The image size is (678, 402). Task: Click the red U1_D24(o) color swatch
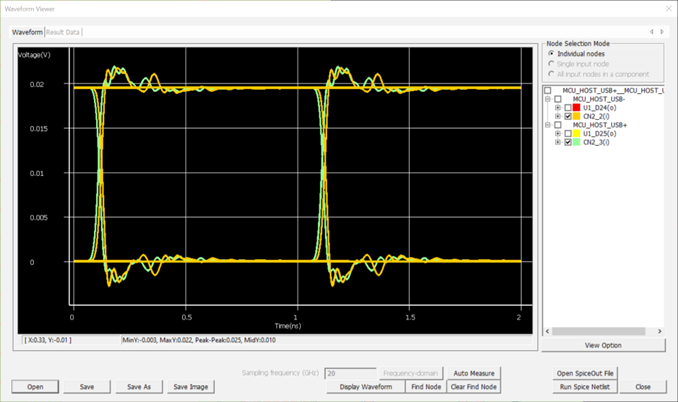(x=577, y=108)
